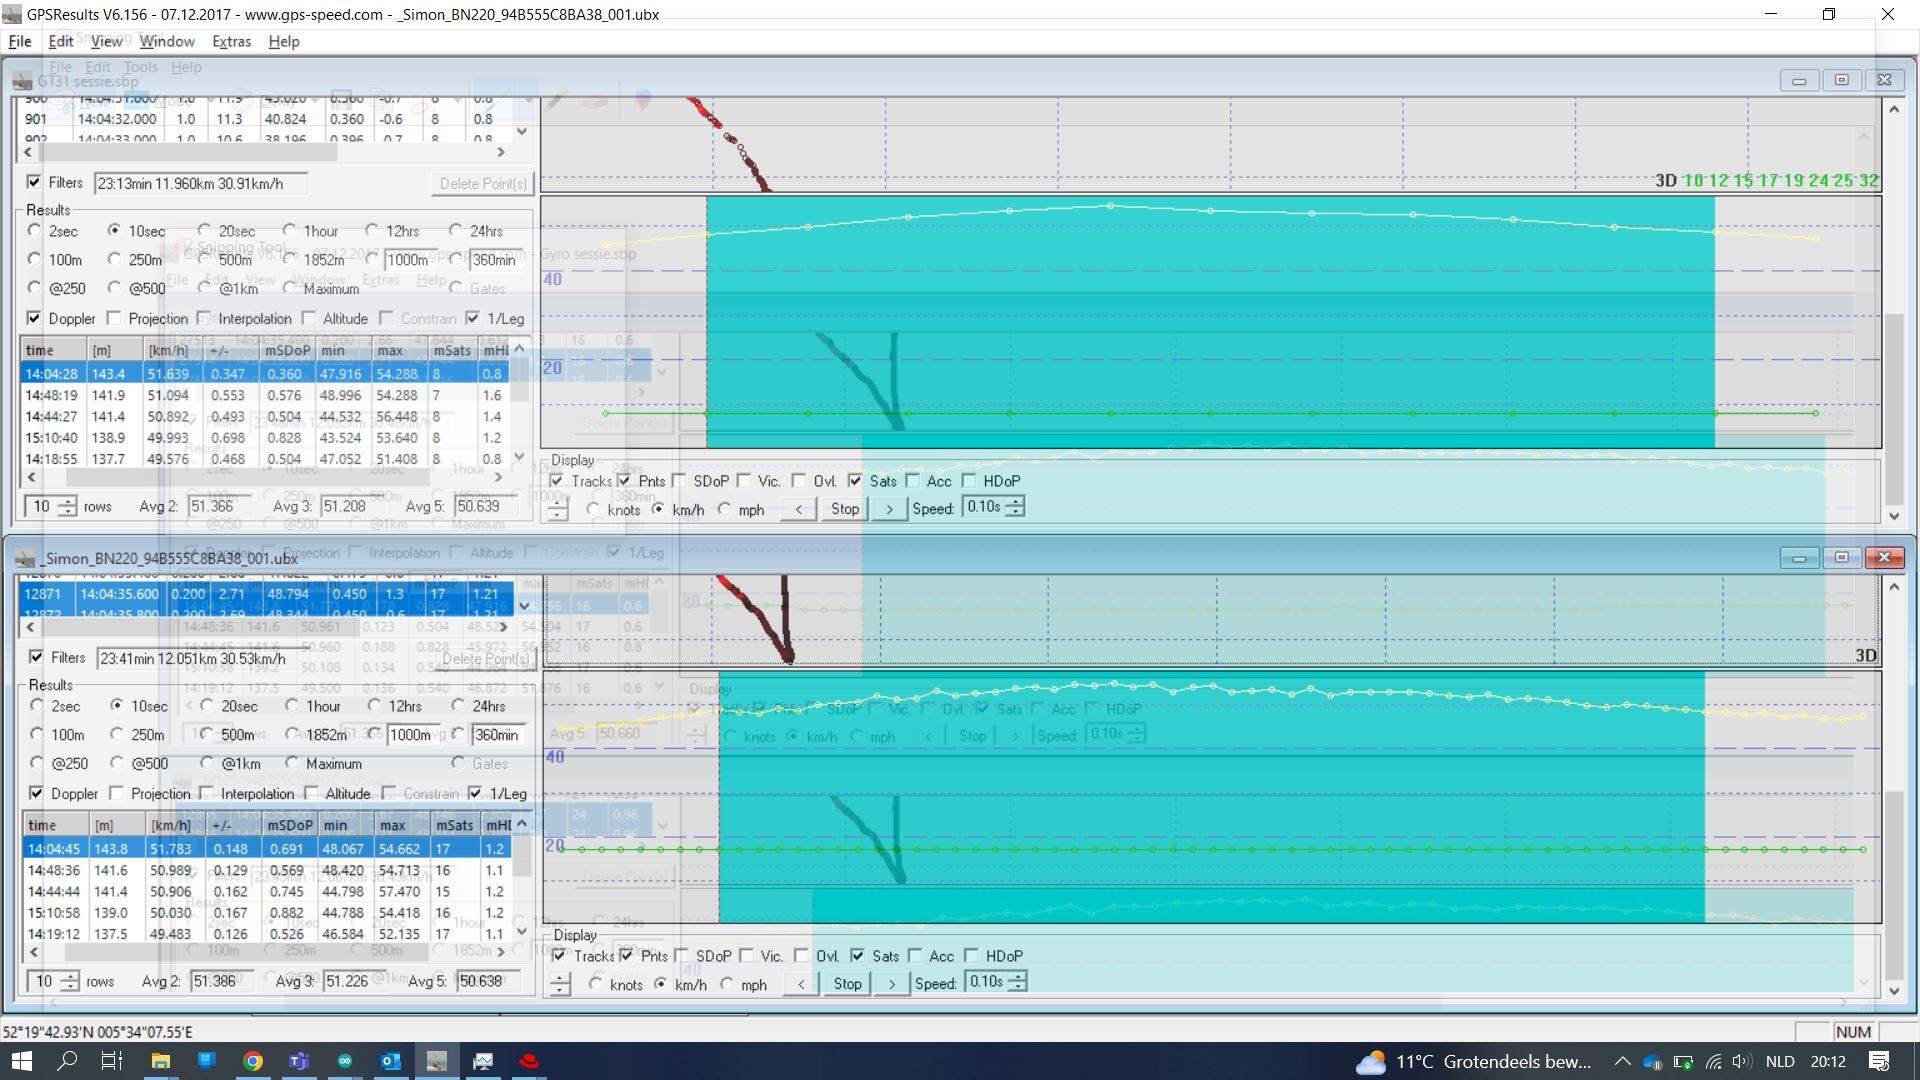Uncheck the Filters checkbox in bottom window
Screen dimensions: 1920x1080
coord(37,657)
